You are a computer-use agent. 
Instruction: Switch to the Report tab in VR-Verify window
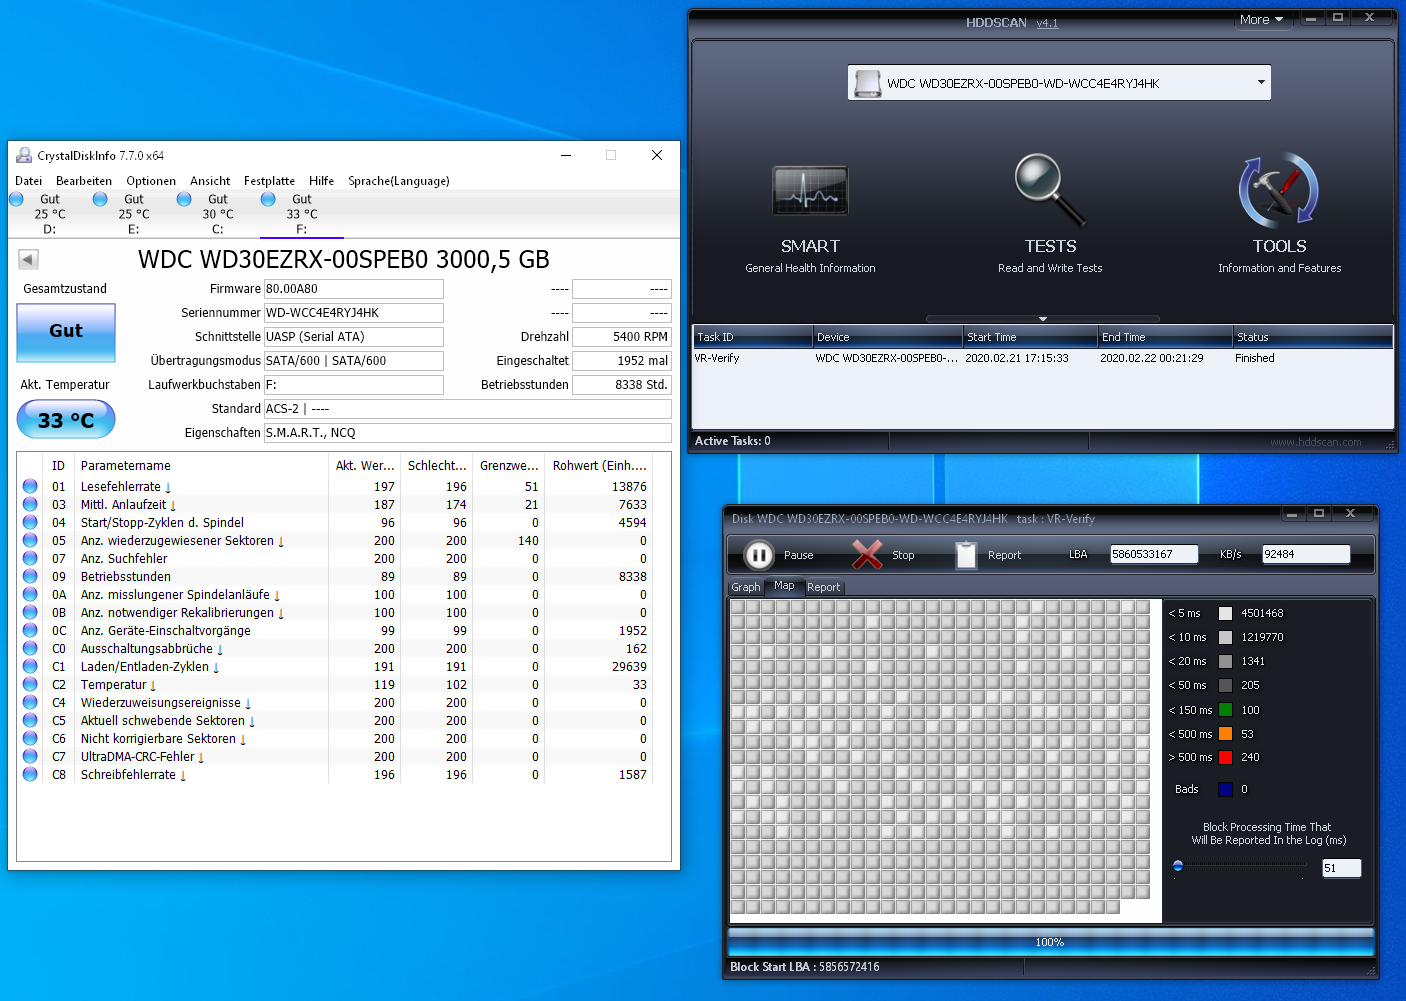(x=824, y=587)
